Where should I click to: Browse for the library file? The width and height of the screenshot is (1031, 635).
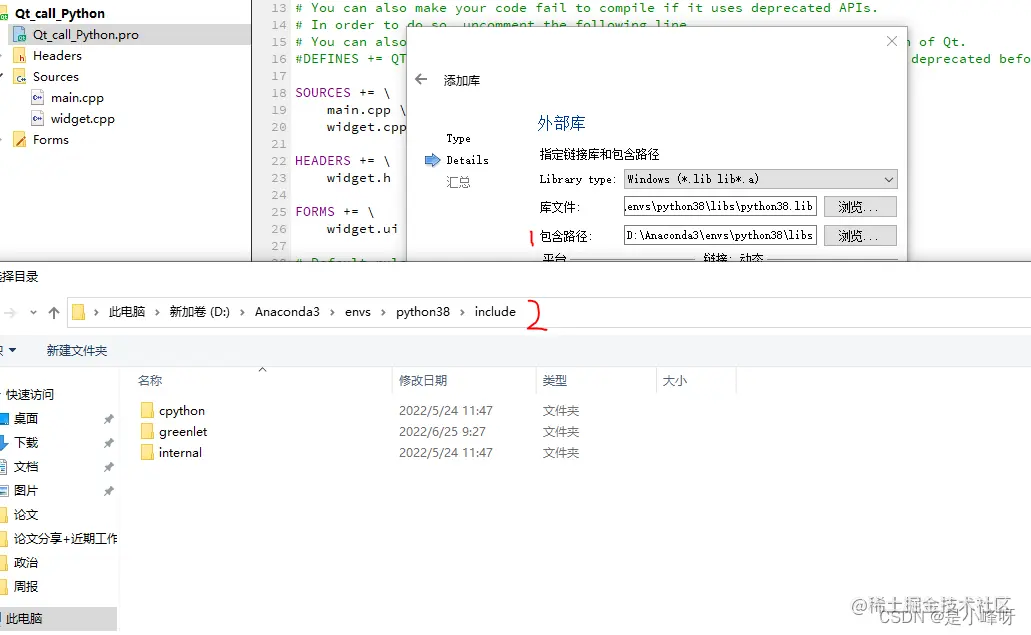(860, 206)
